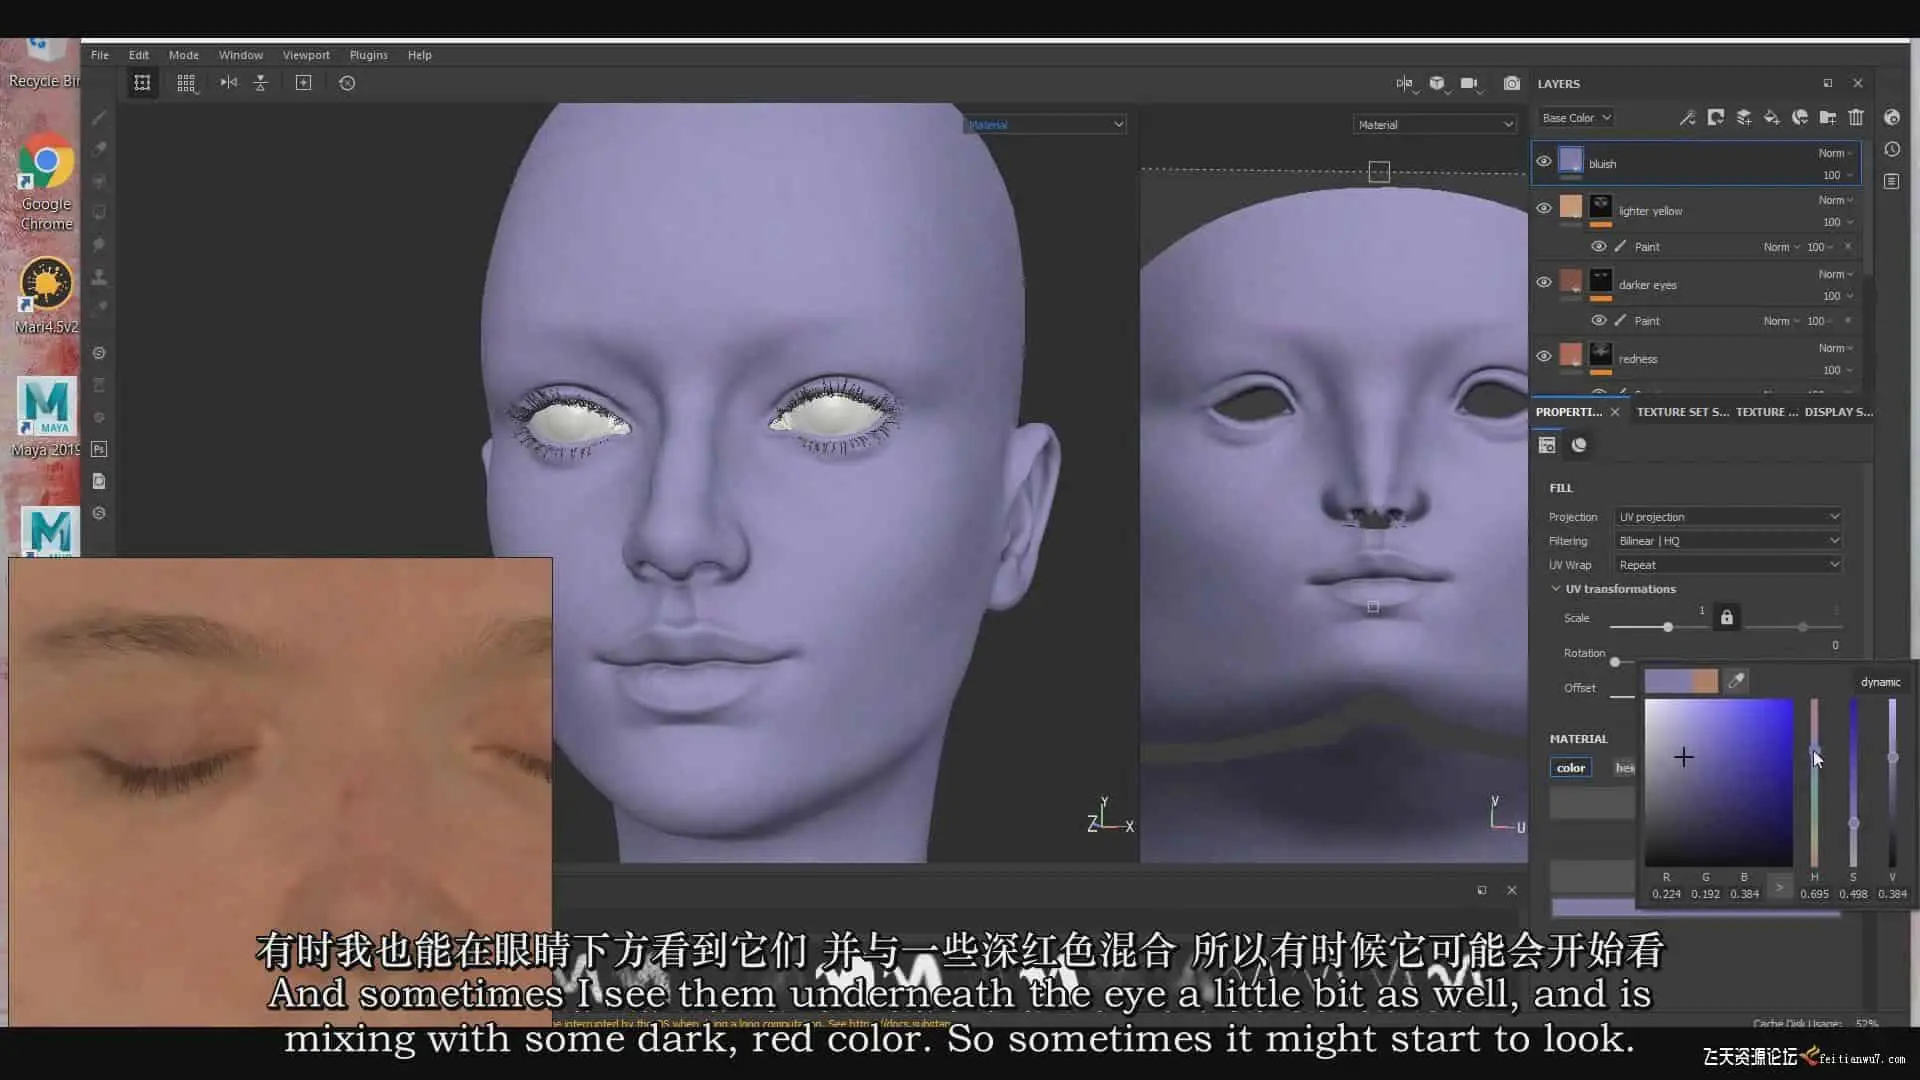Click the video camera icon in viewport toolbar

pyautogui.click(x=1469, y=83)
